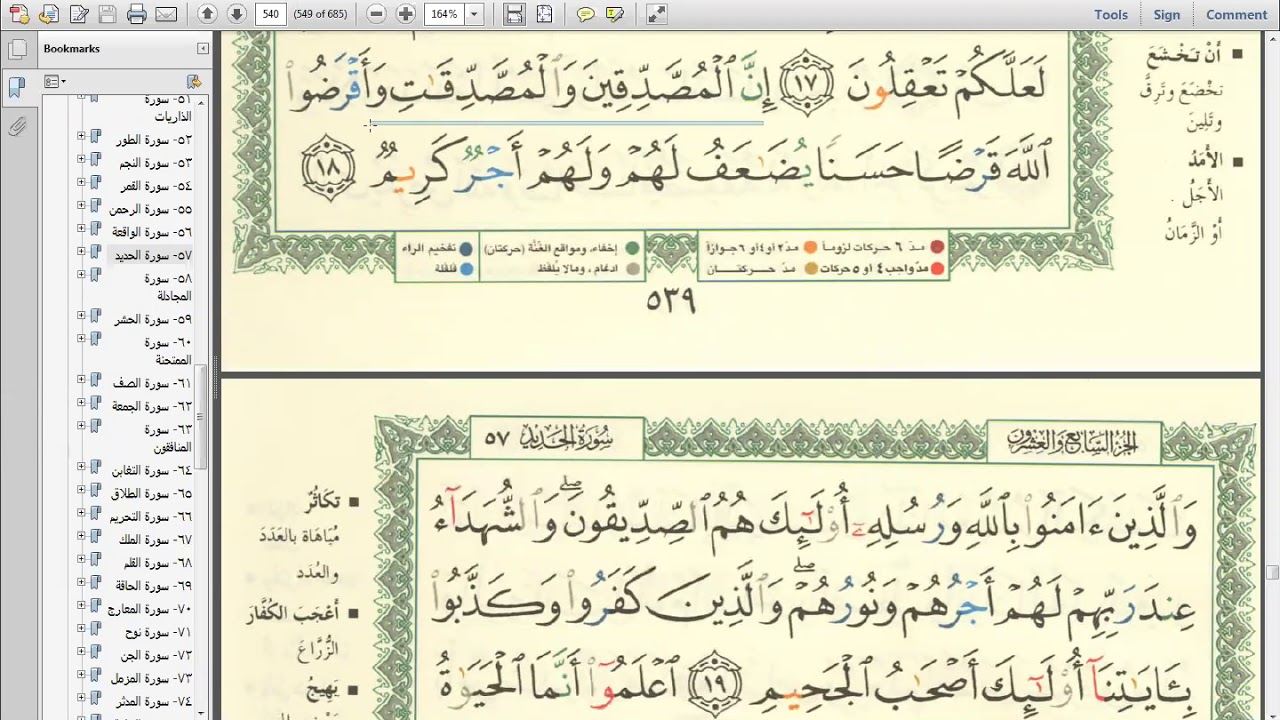This screenshot has height=720, width=1280.
Task: Toggle fit-width scrolling mode icon
Action: pos(514,14)
